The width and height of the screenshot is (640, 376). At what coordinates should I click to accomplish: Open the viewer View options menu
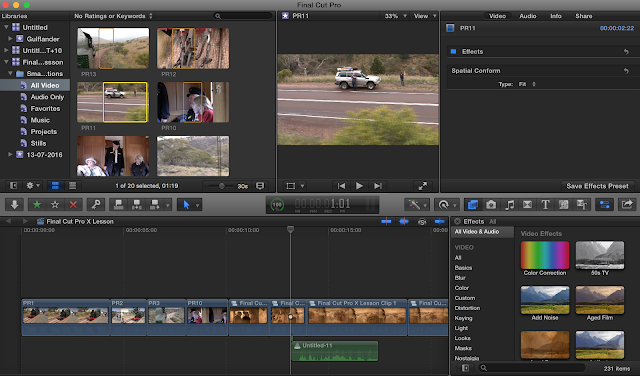click(x=425, y=16)
